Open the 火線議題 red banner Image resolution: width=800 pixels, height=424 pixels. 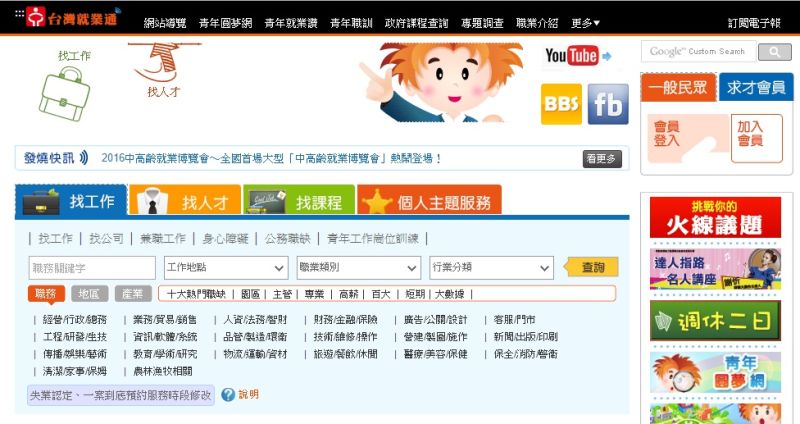pos(715,217)
